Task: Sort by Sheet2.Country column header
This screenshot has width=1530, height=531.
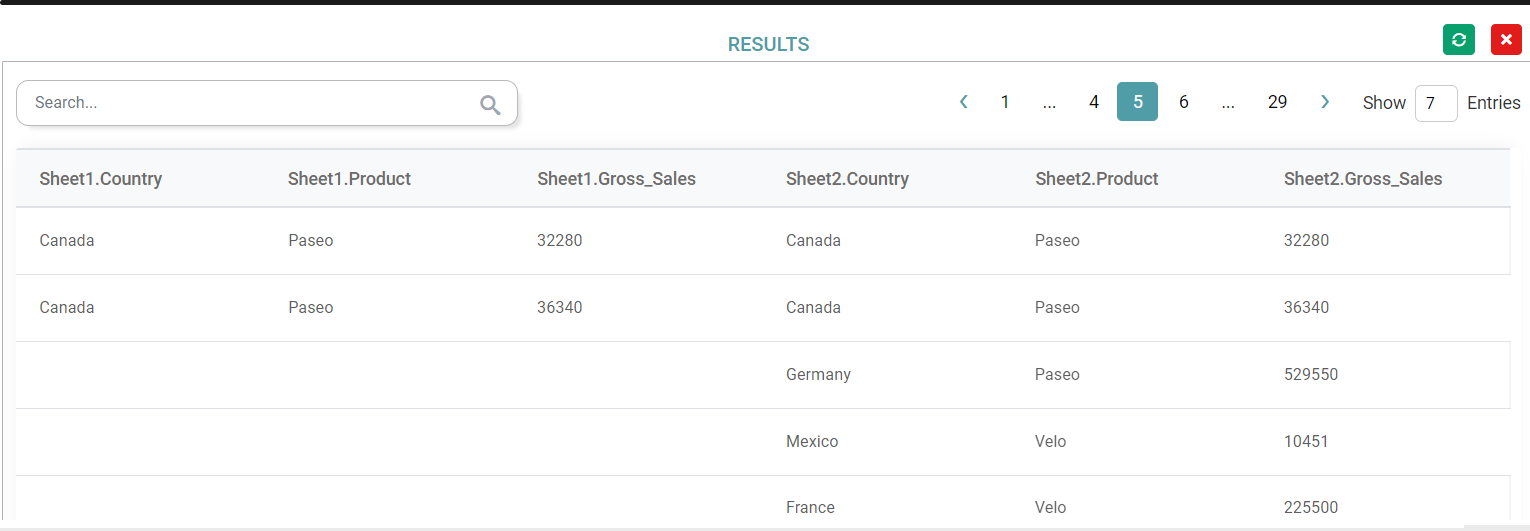Action: (x=847, y=179)
